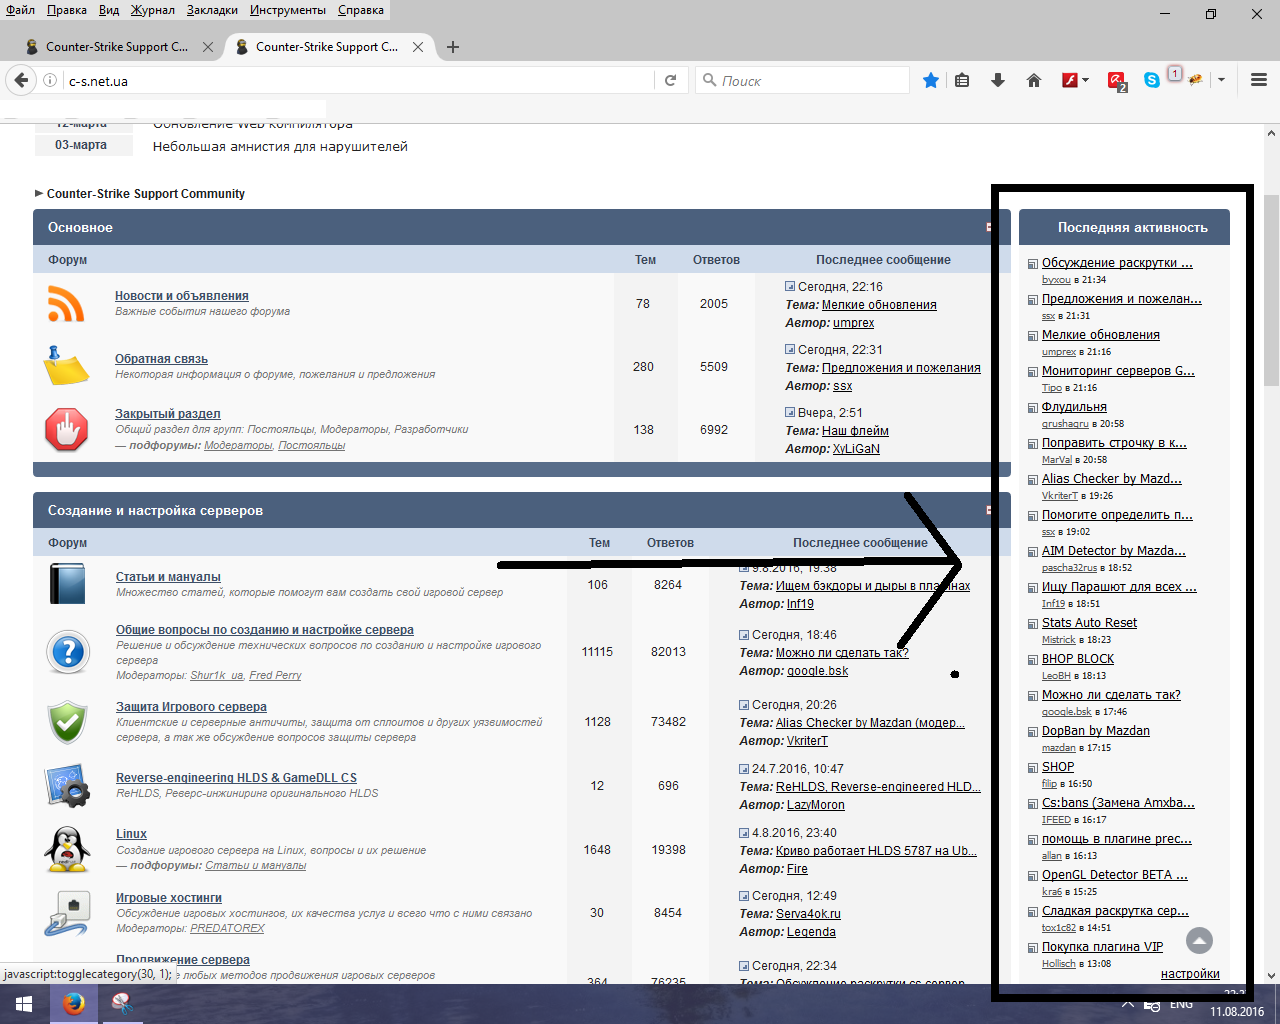Click the c-s.net.ua address bar
The image size is (1280, 1024).
(x=358, y=81)
